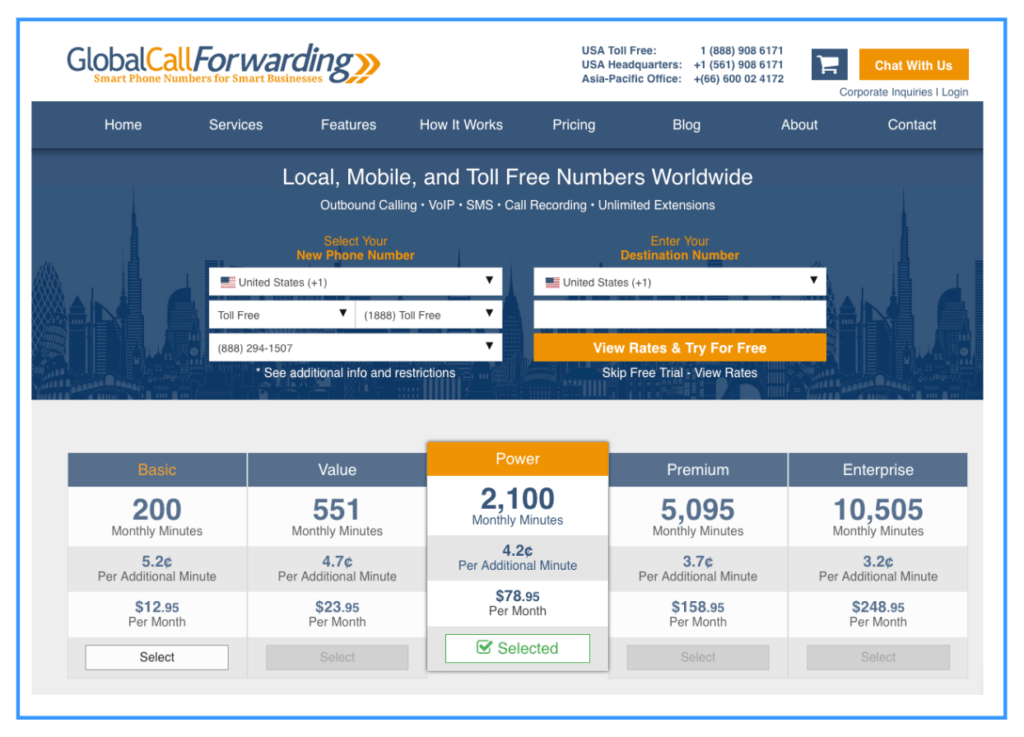The width and height of the screenshot is (1024, 737).
Task: Deselect the Selected Power plan
Action: point(517,648)
